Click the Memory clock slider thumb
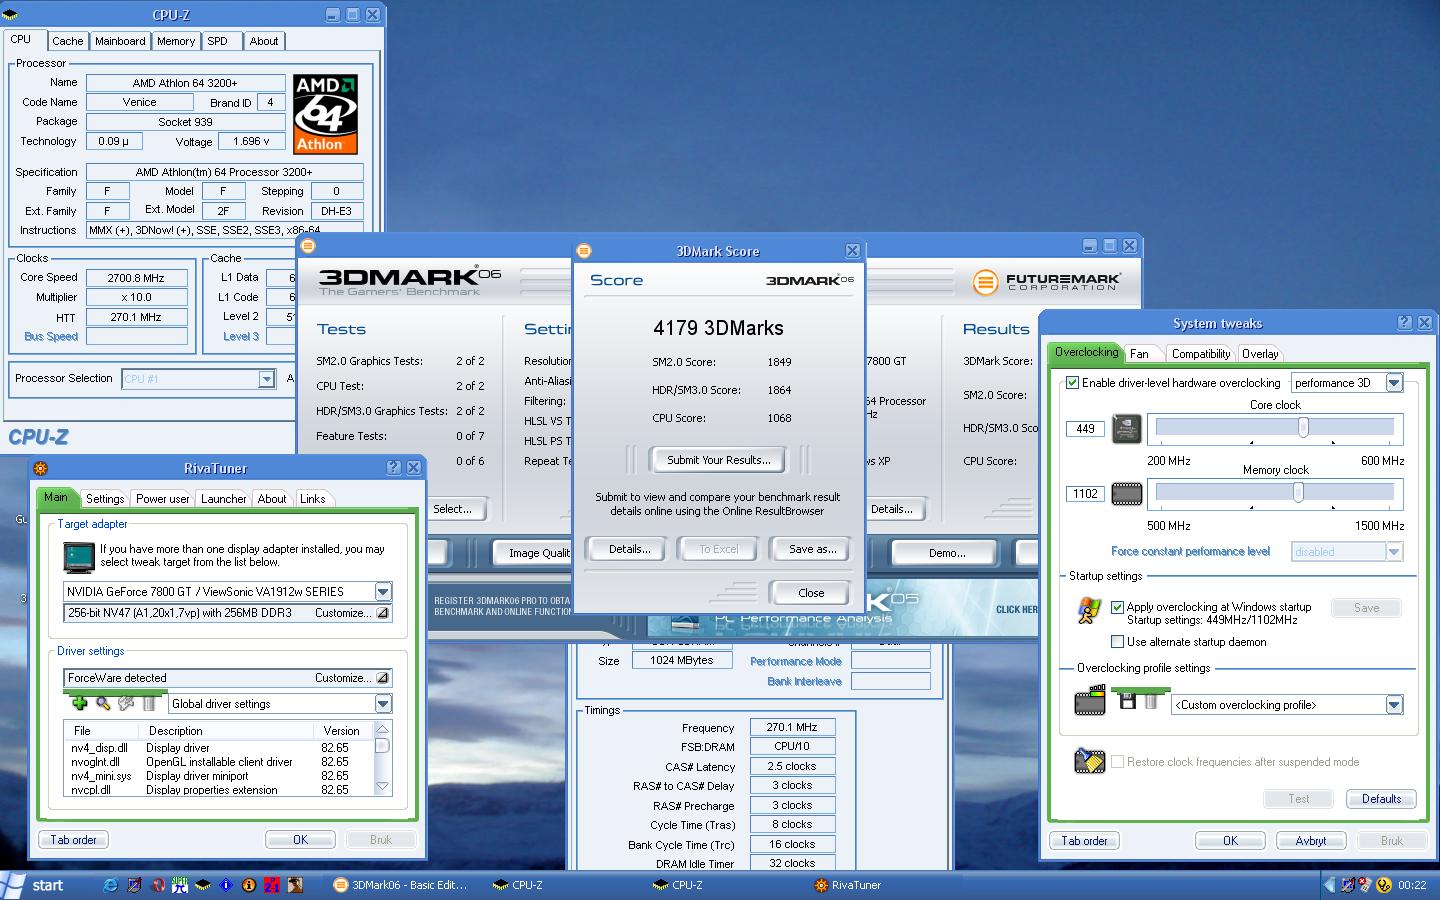The height and width of the screenshot is (900, 1440). click(1298, 492)
